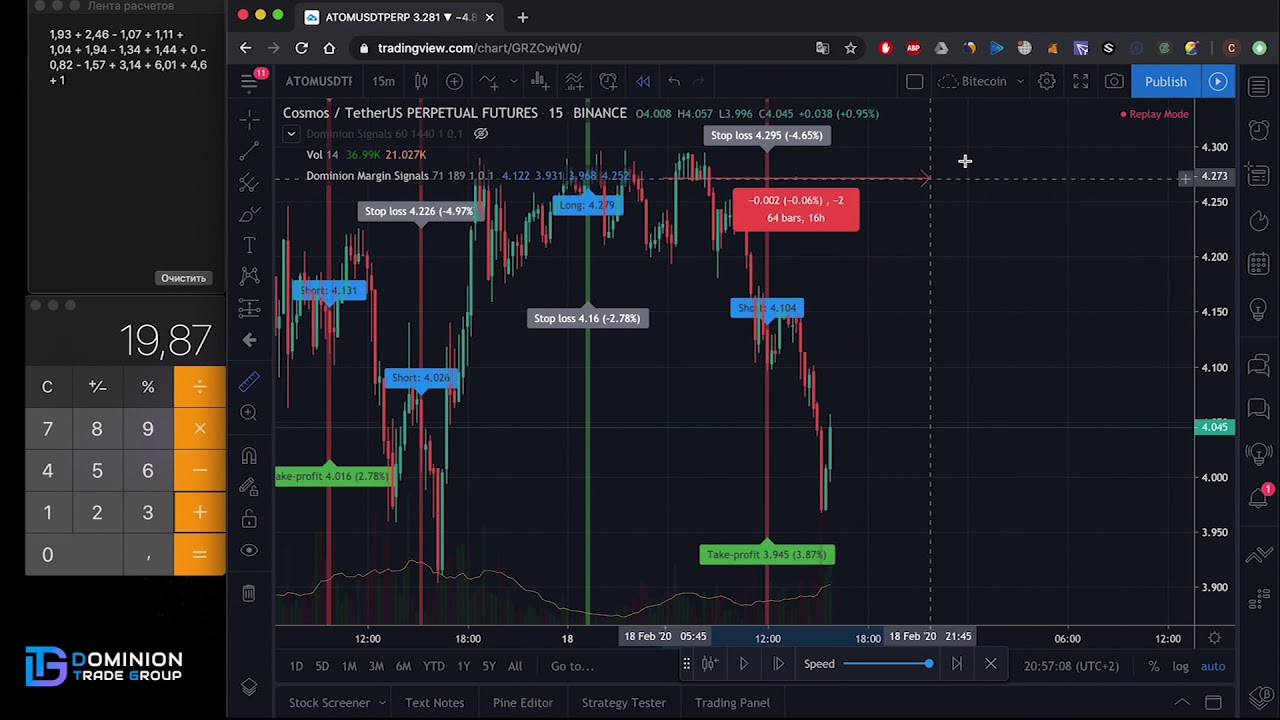Open the prediction and measurement tools
The image size is (1280, 720).
[249, 308]
